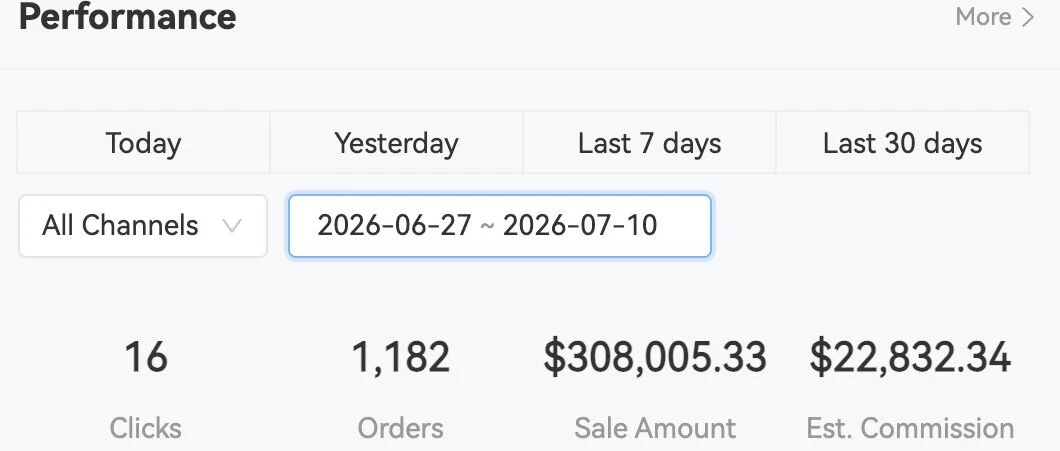The image size is (1060, 451).
Task: Click the Orders metric label
Action: (400, 428)
